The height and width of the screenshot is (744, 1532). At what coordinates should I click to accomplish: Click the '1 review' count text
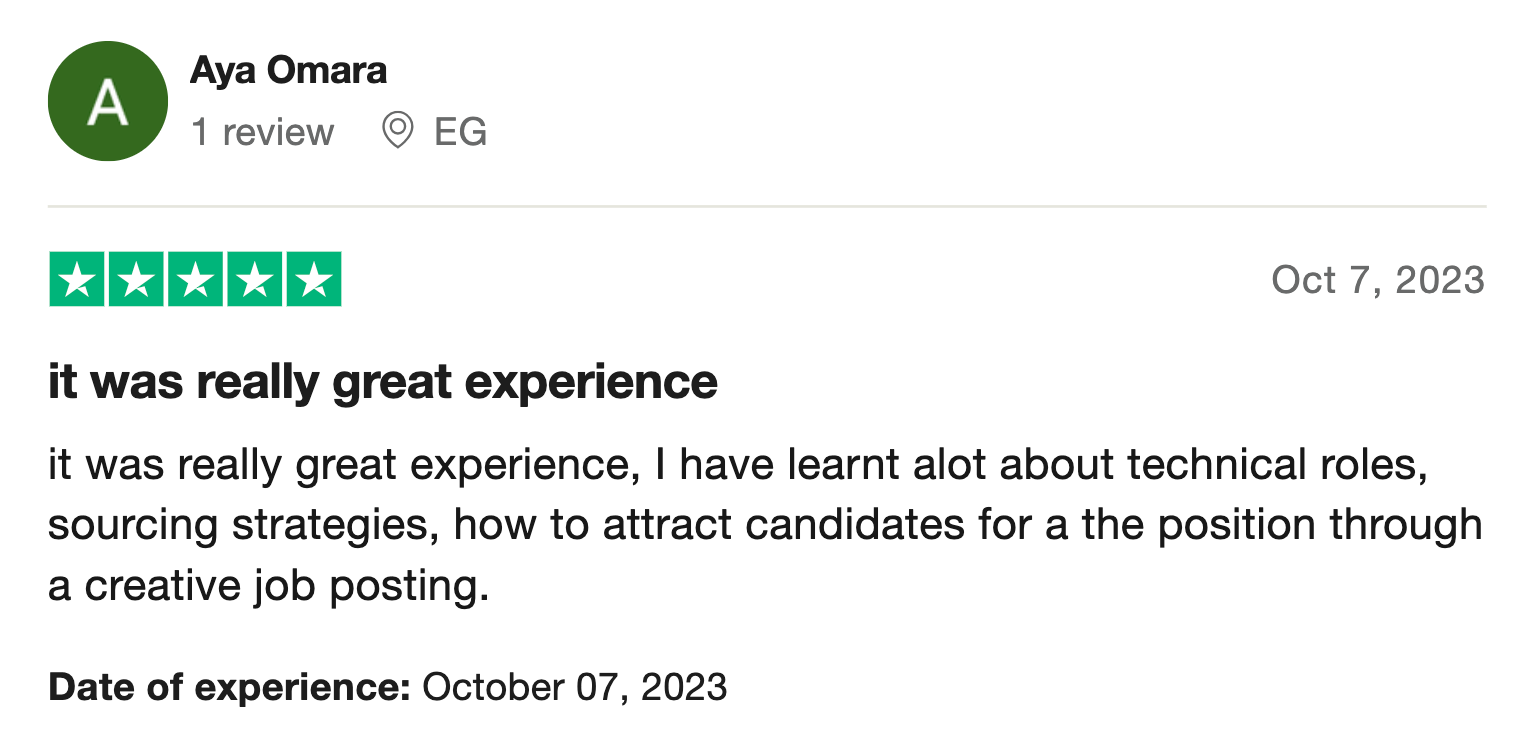pyautogui.click(x=262, y=132)
